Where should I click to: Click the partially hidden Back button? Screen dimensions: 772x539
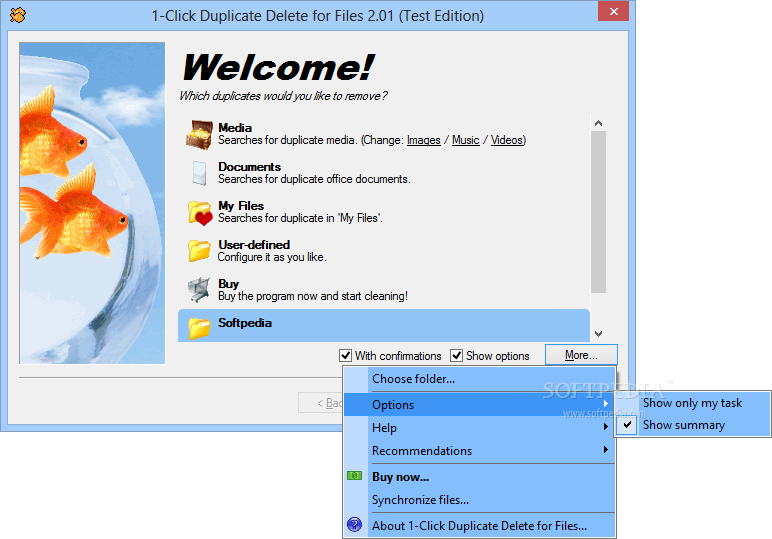coord(321,403)
